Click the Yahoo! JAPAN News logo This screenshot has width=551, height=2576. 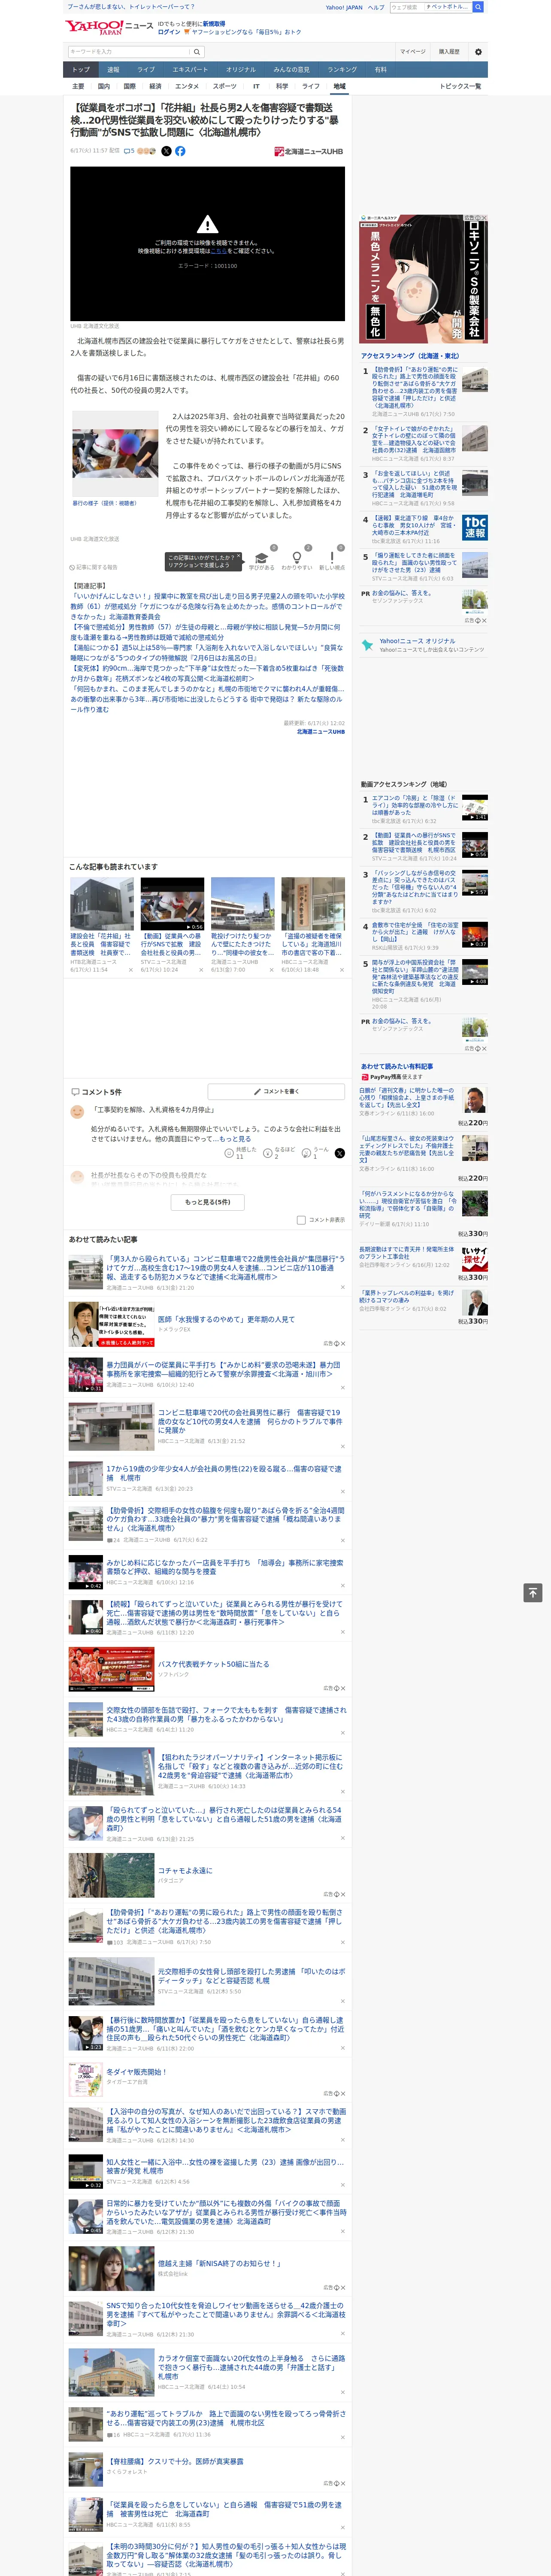point(109,27)
